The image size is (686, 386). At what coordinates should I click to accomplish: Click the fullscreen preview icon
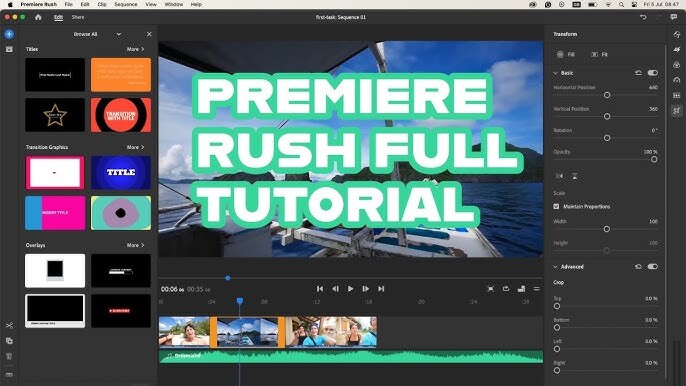point(490,289)
